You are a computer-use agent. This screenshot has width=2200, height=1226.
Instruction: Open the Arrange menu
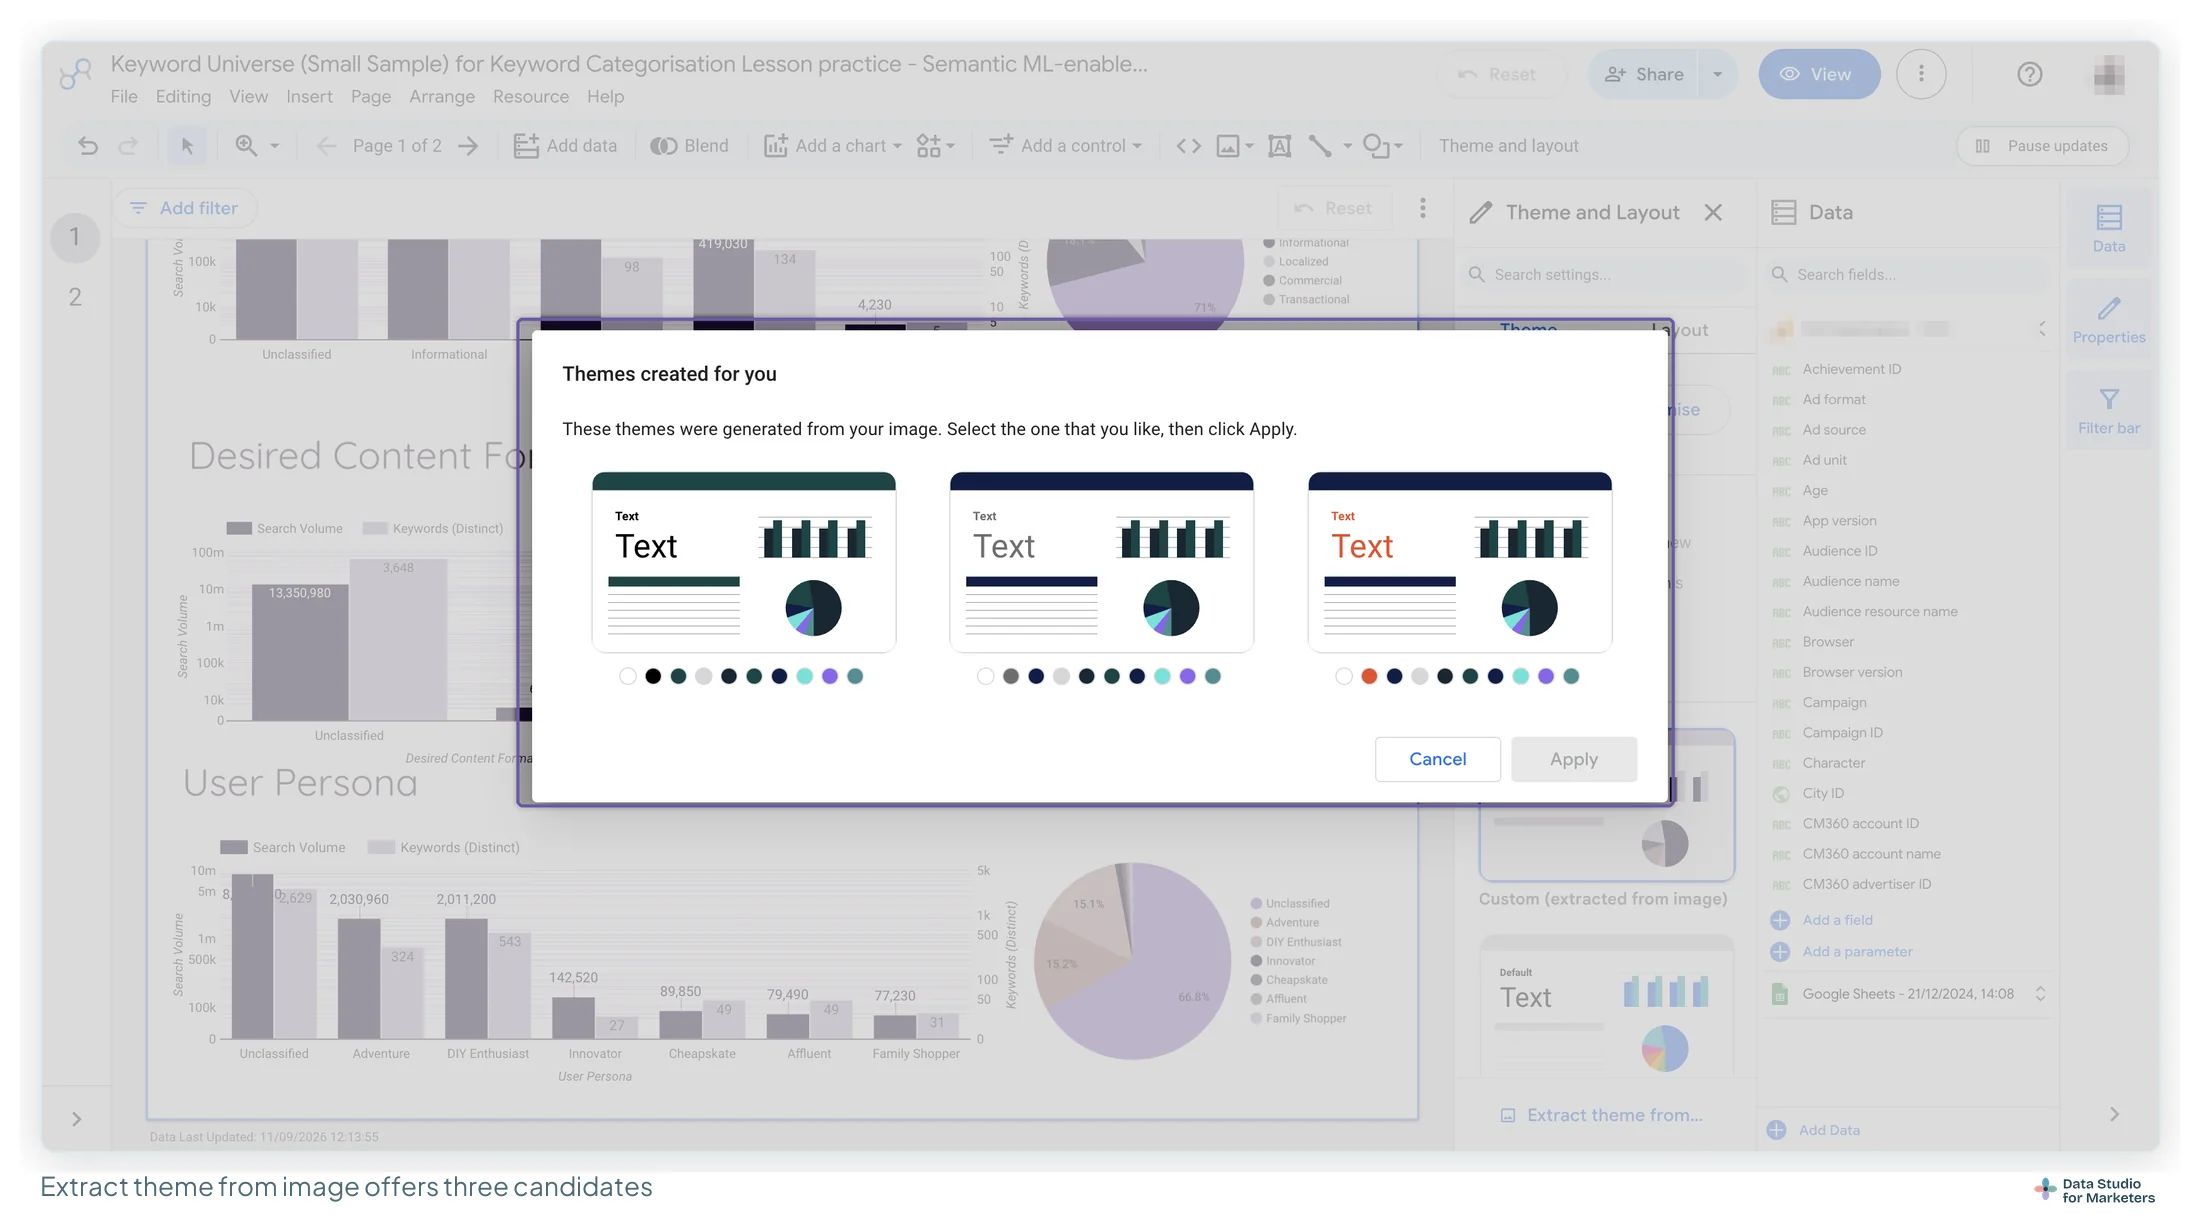tap(442, 97)
